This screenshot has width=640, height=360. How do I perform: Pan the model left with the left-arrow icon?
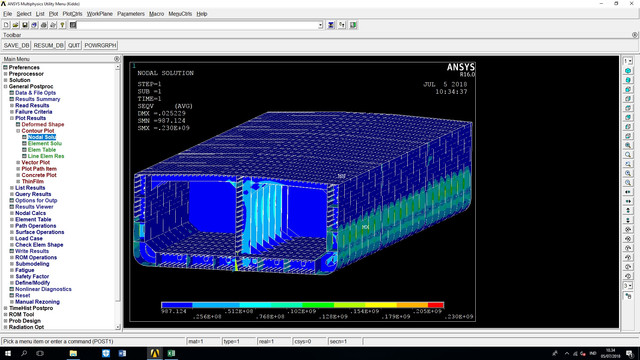[628, 192]
